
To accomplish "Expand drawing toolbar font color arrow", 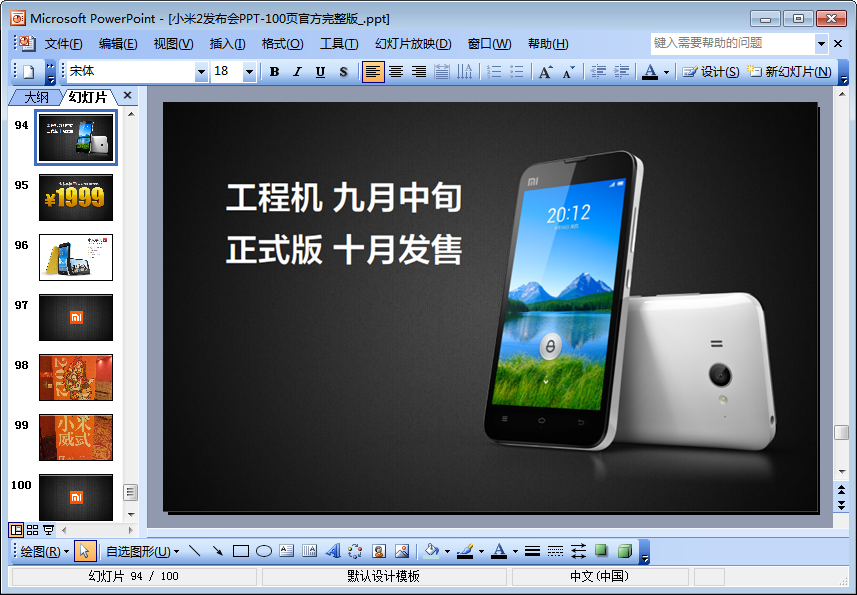I will tap(515, 551).
